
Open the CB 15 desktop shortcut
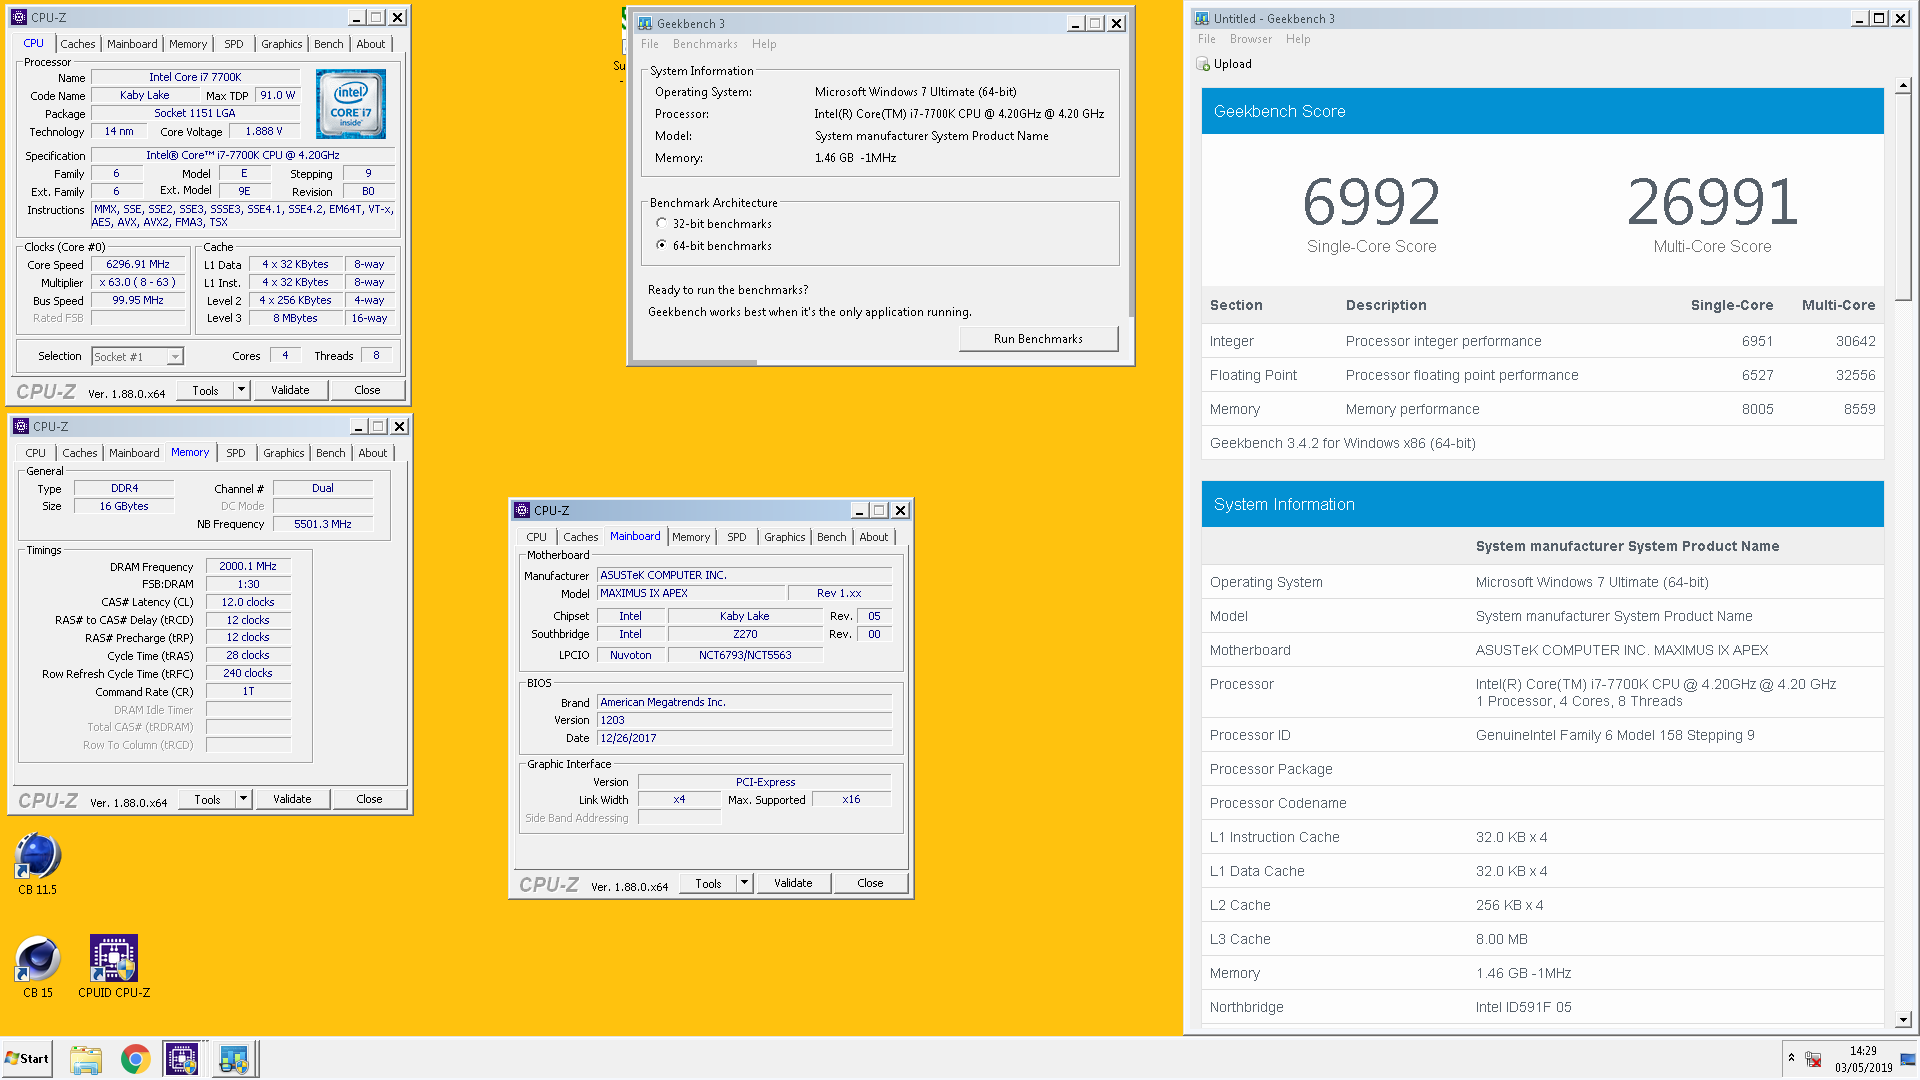pyautogui.click(x=38, y=967)
